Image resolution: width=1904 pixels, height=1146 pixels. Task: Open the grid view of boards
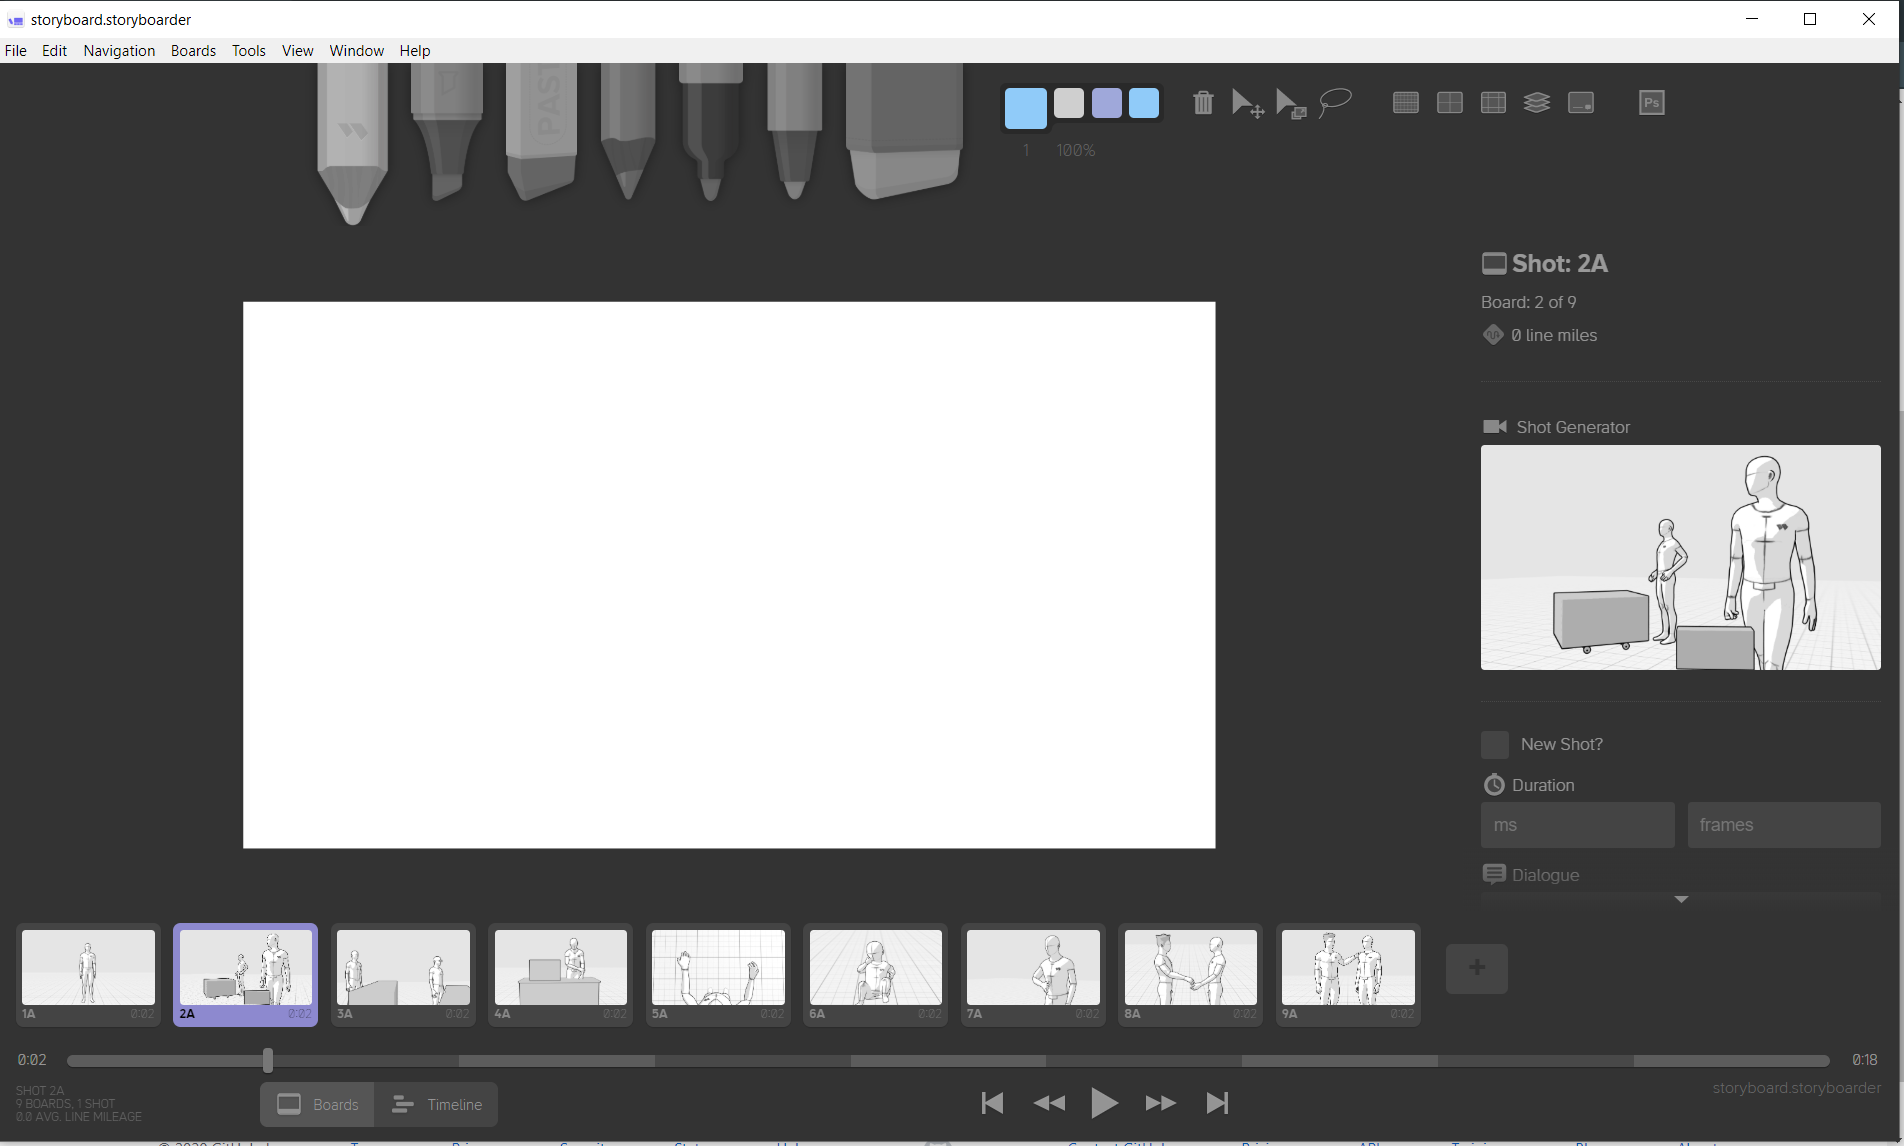pyautogui.click(x=1405, y=102)
